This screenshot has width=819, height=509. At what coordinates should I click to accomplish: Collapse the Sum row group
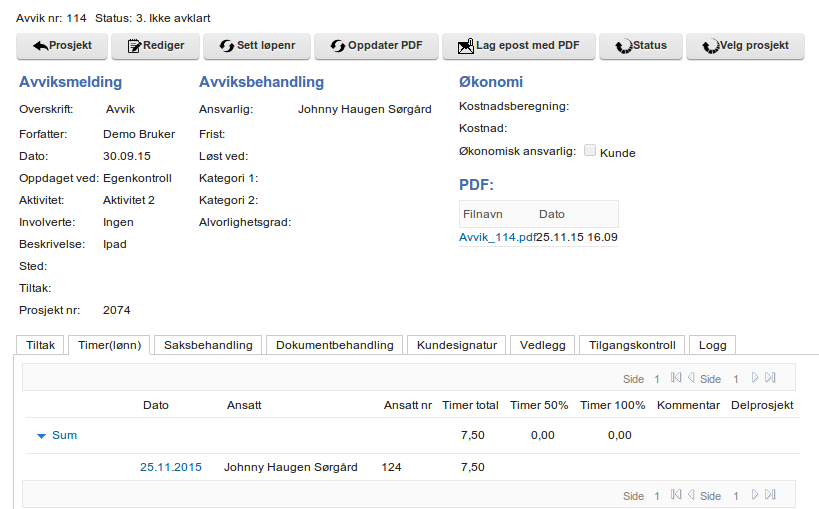pos(42,436)
